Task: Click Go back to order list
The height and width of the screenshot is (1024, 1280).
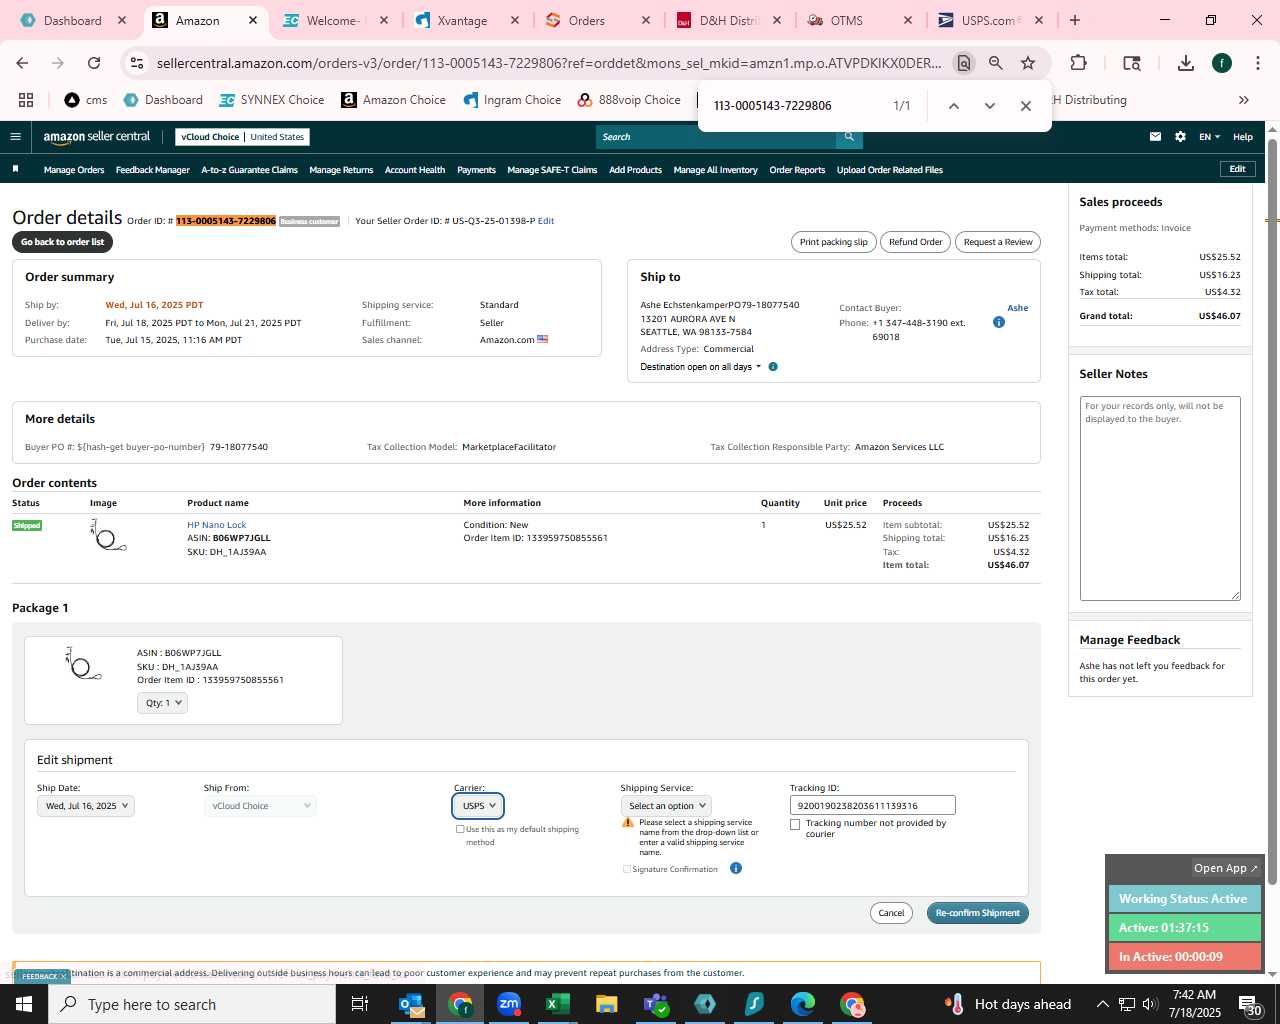Action: [62, 242]
